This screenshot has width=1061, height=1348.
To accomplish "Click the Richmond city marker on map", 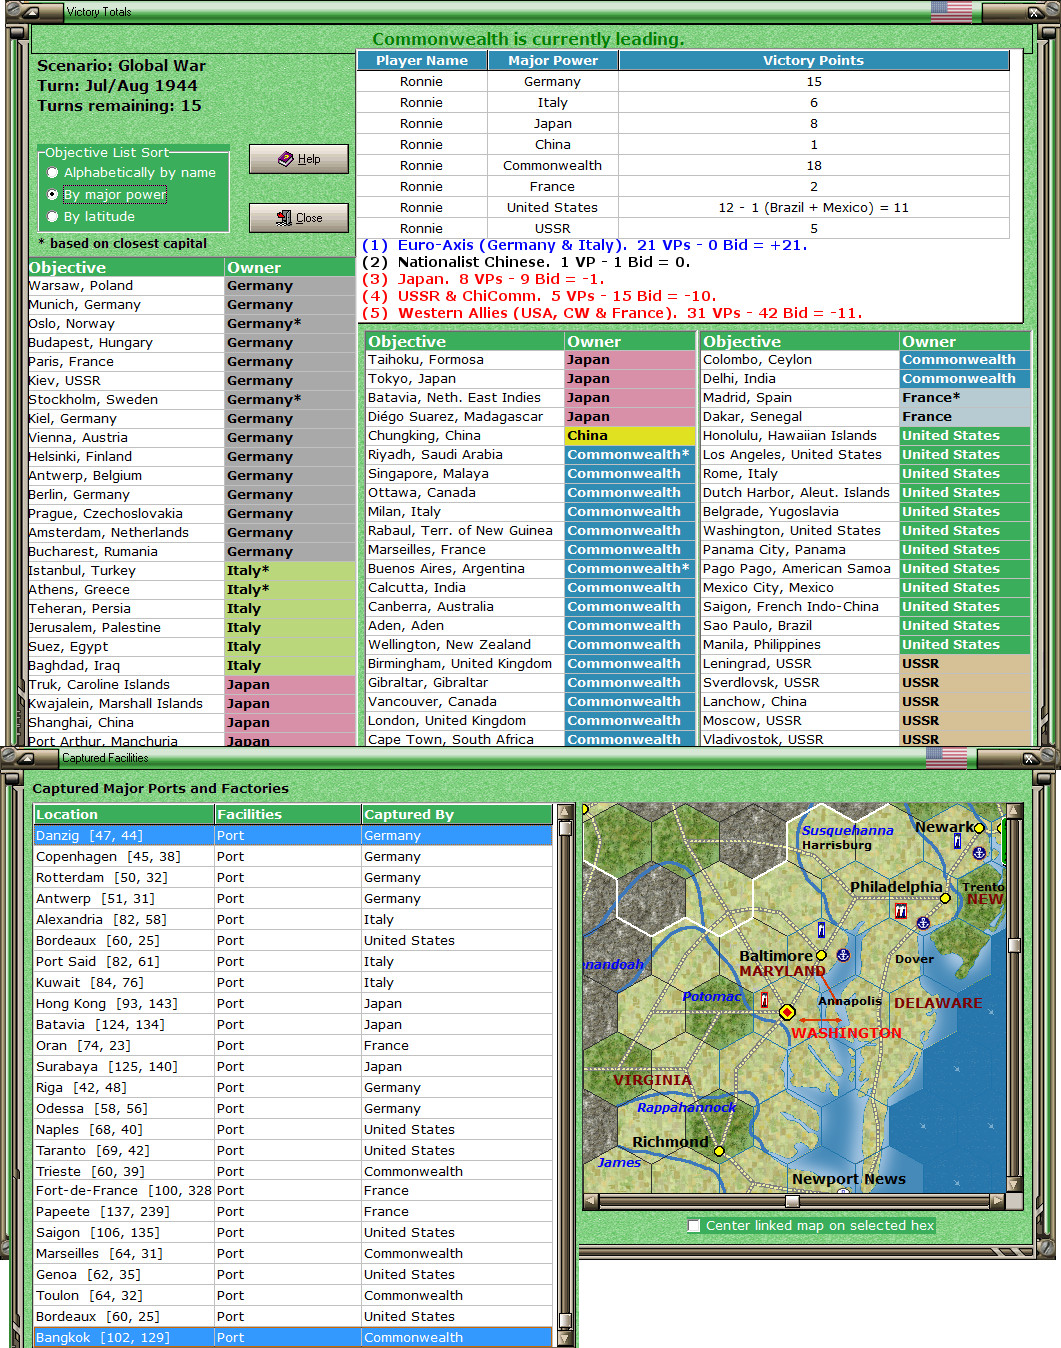I will [x=718, y=1151].
